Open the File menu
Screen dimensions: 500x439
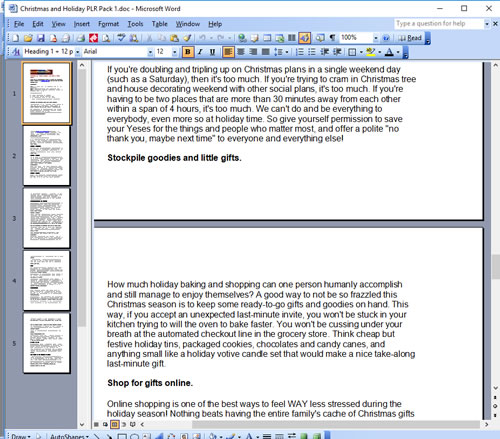tap(19, 24)
